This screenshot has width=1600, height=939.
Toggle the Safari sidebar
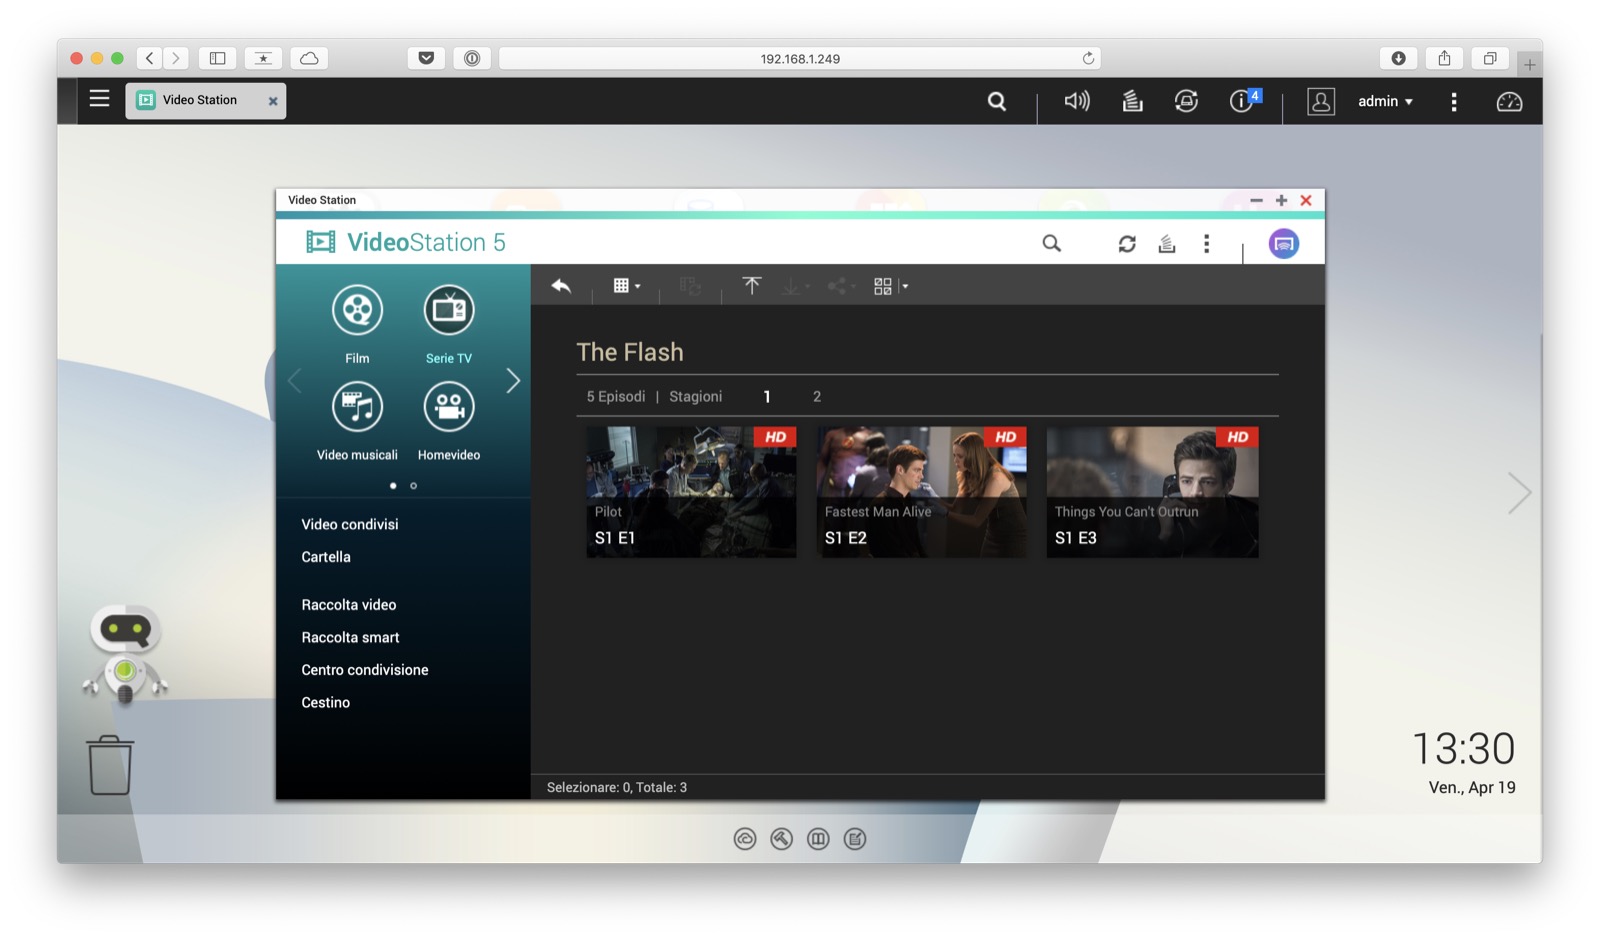pos(217,58)
